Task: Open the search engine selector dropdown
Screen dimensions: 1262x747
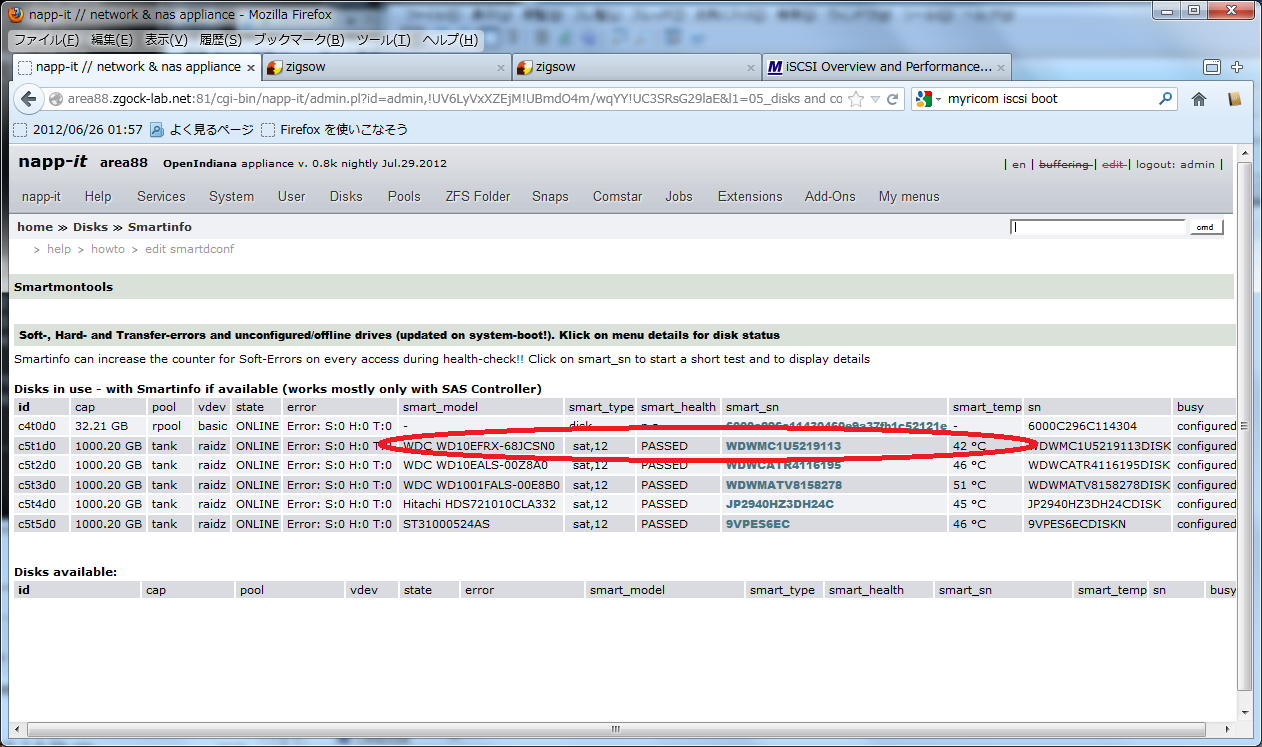Action: (927, 99)
